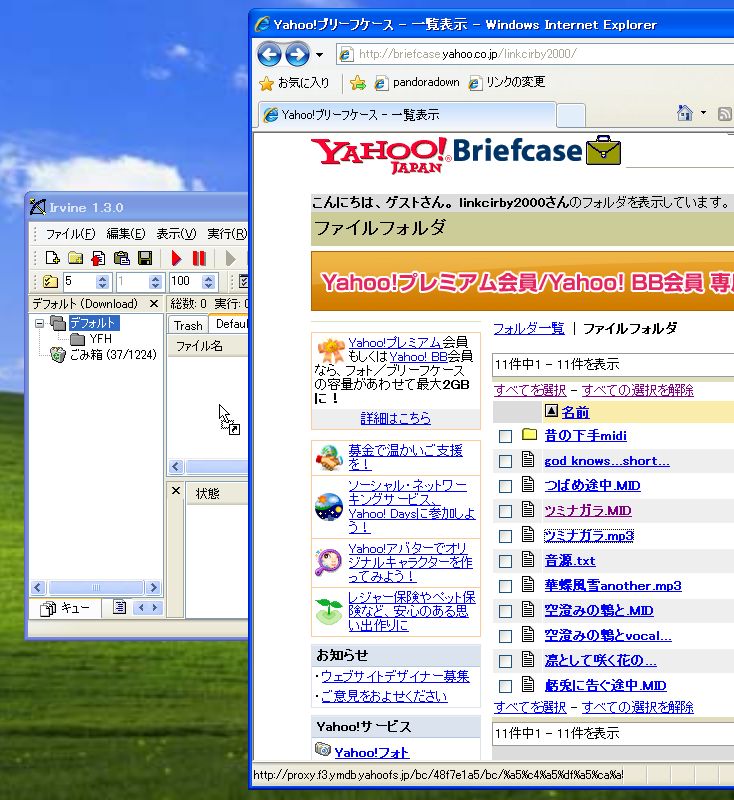This screenshot has width=734, height=800.
Task: Click the stepper arrows beside the value 5
Action: (103, 282)
